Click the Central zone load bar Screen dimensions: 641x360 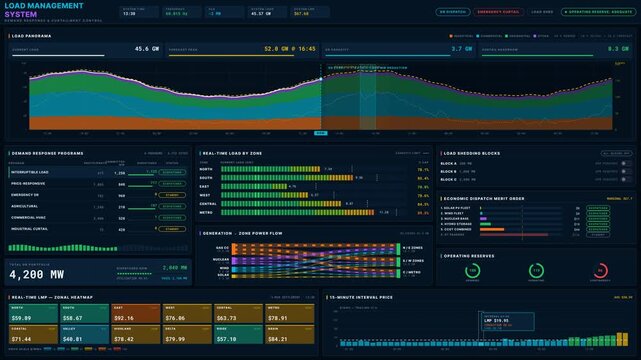pos(281,204)
